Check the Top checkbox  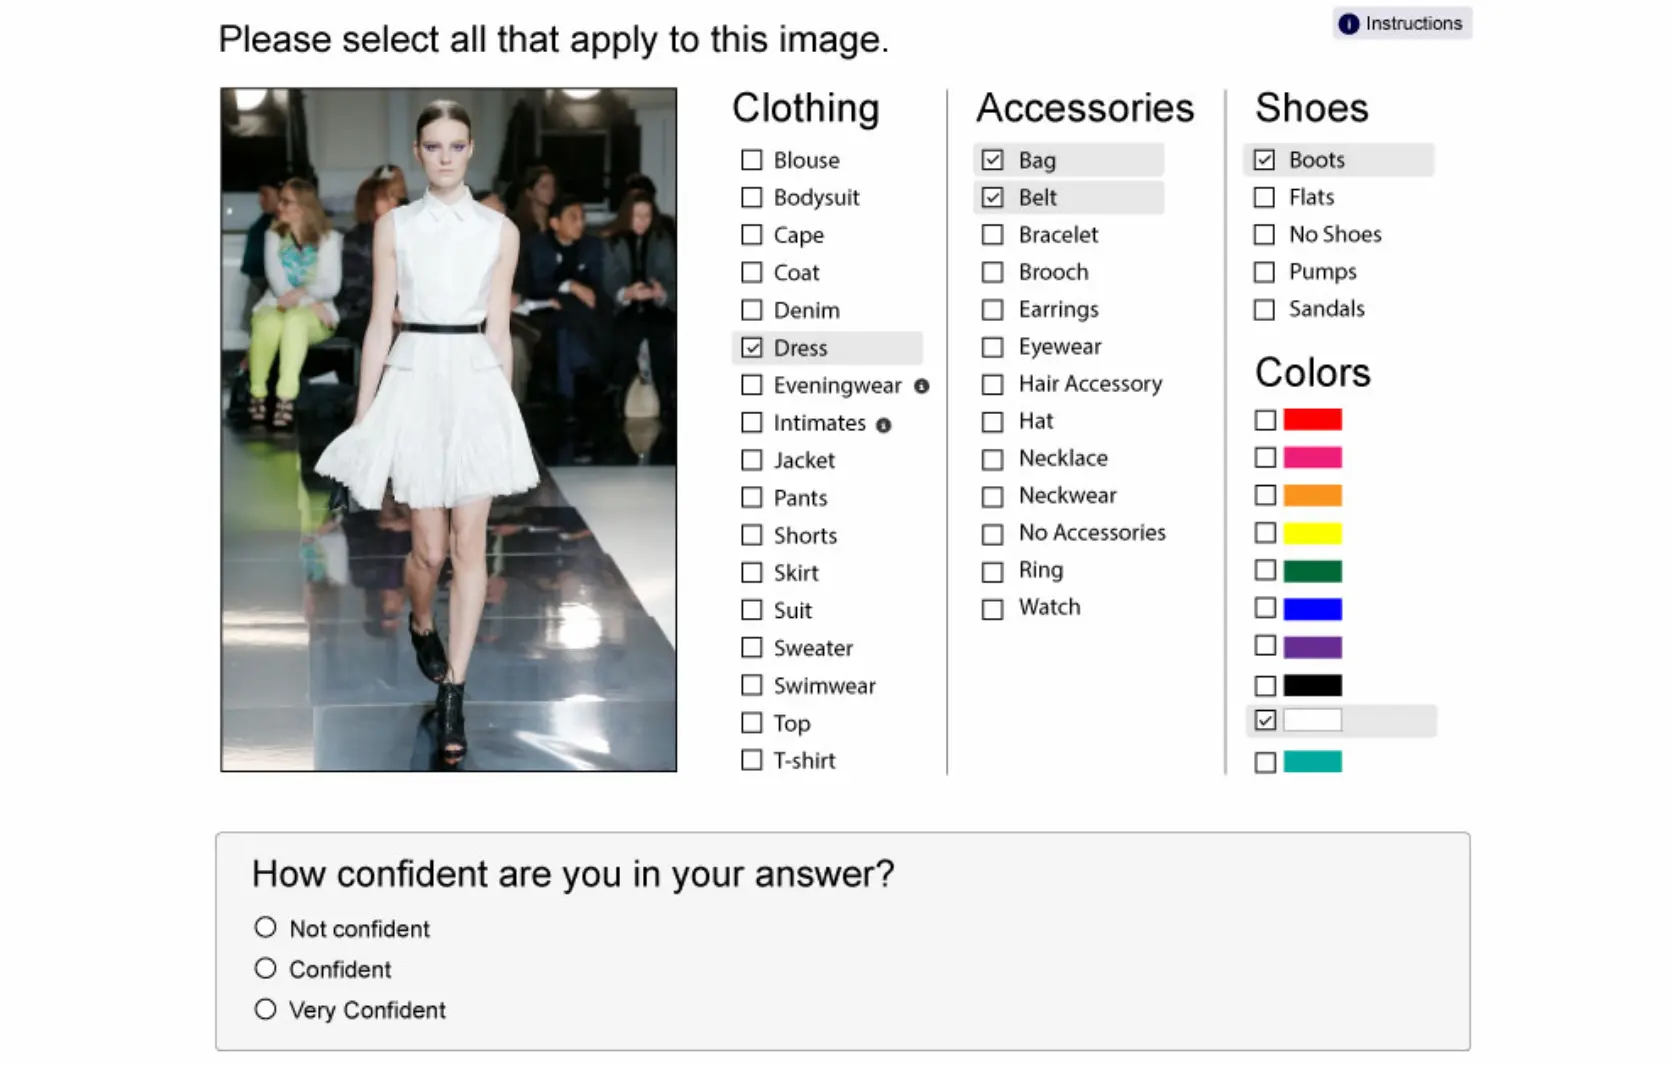tap(751, 723)
